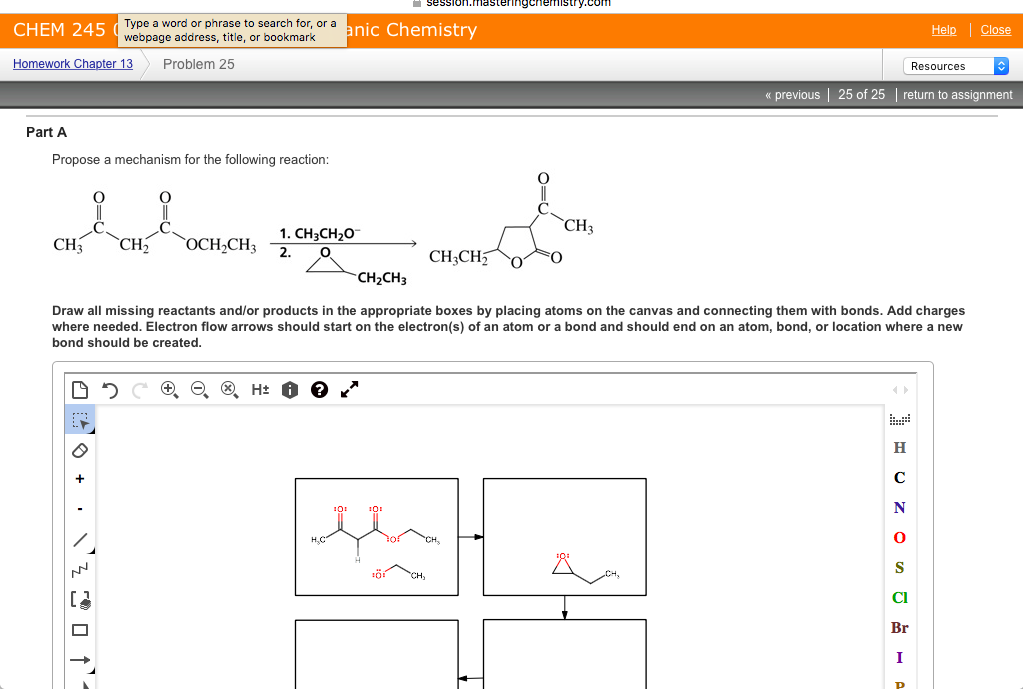This screenshot has width=1023, height=689.
Task: Activate the rectangular selection marquee tool
Action: [x=80, y=419]
